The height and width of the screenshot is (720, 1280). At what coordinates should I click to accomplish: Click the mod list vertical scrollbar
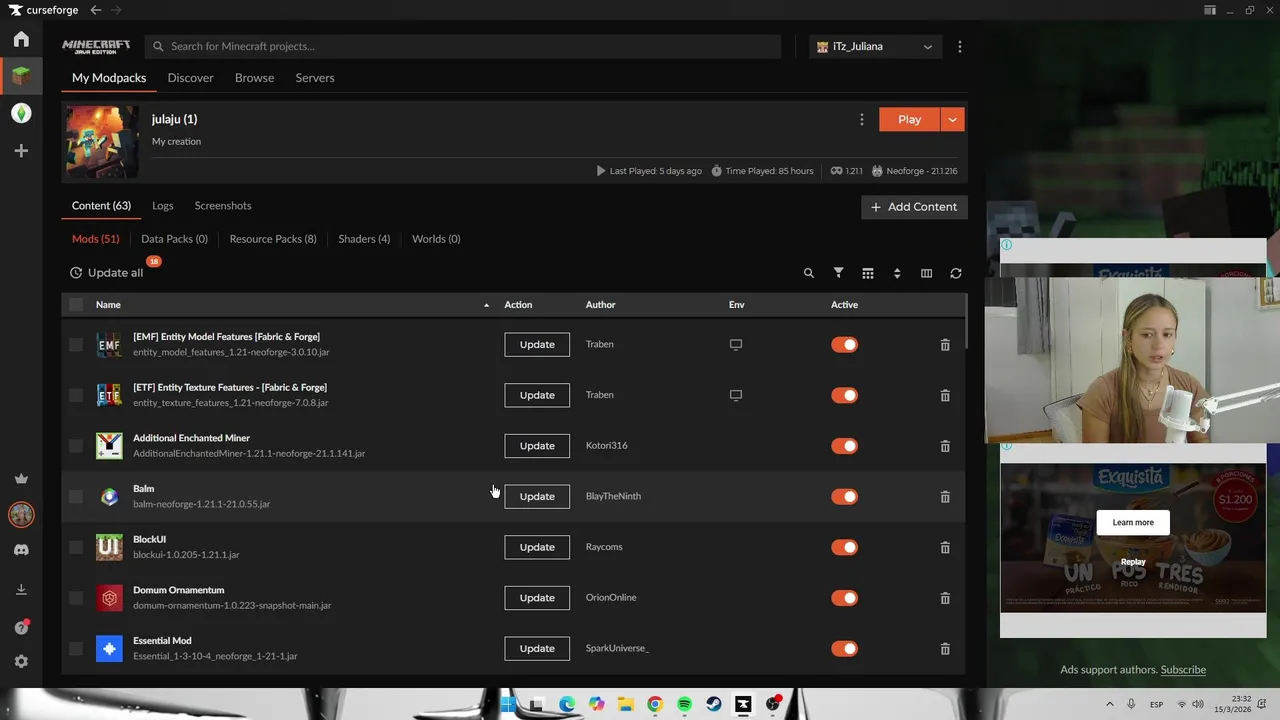(x=966, y=322)
